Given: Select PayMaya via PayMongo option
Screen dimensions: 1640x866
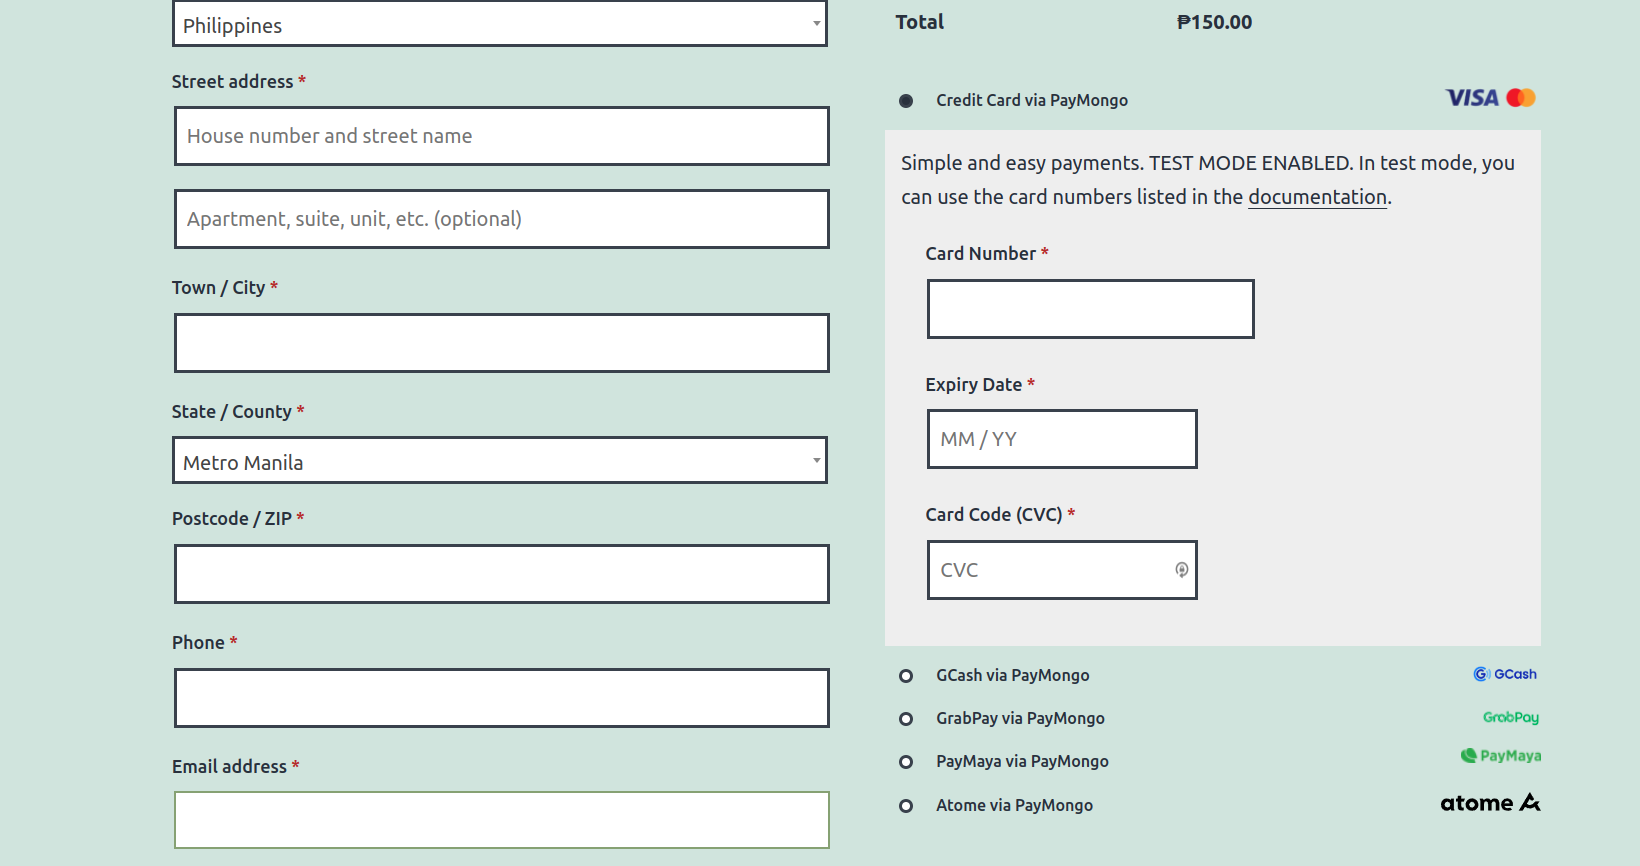Looking at the screenshot, I should pyautogui.click(x=906, y=762).
